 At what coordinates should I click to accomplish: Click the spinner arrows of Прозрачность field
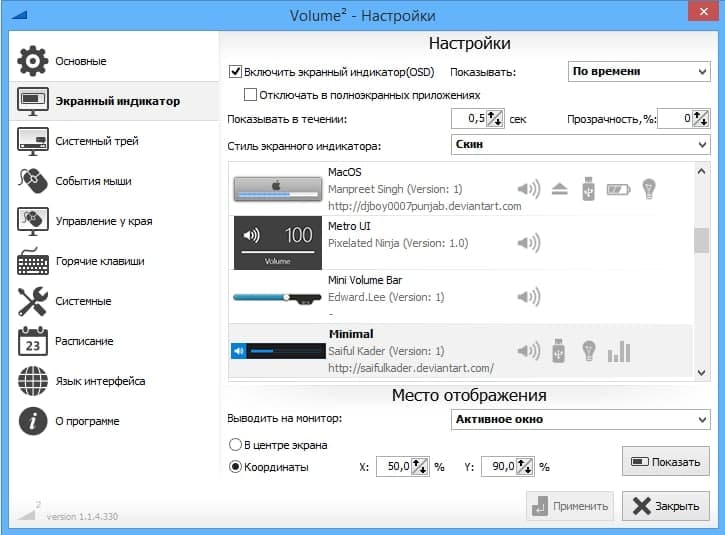click(700, 119)
